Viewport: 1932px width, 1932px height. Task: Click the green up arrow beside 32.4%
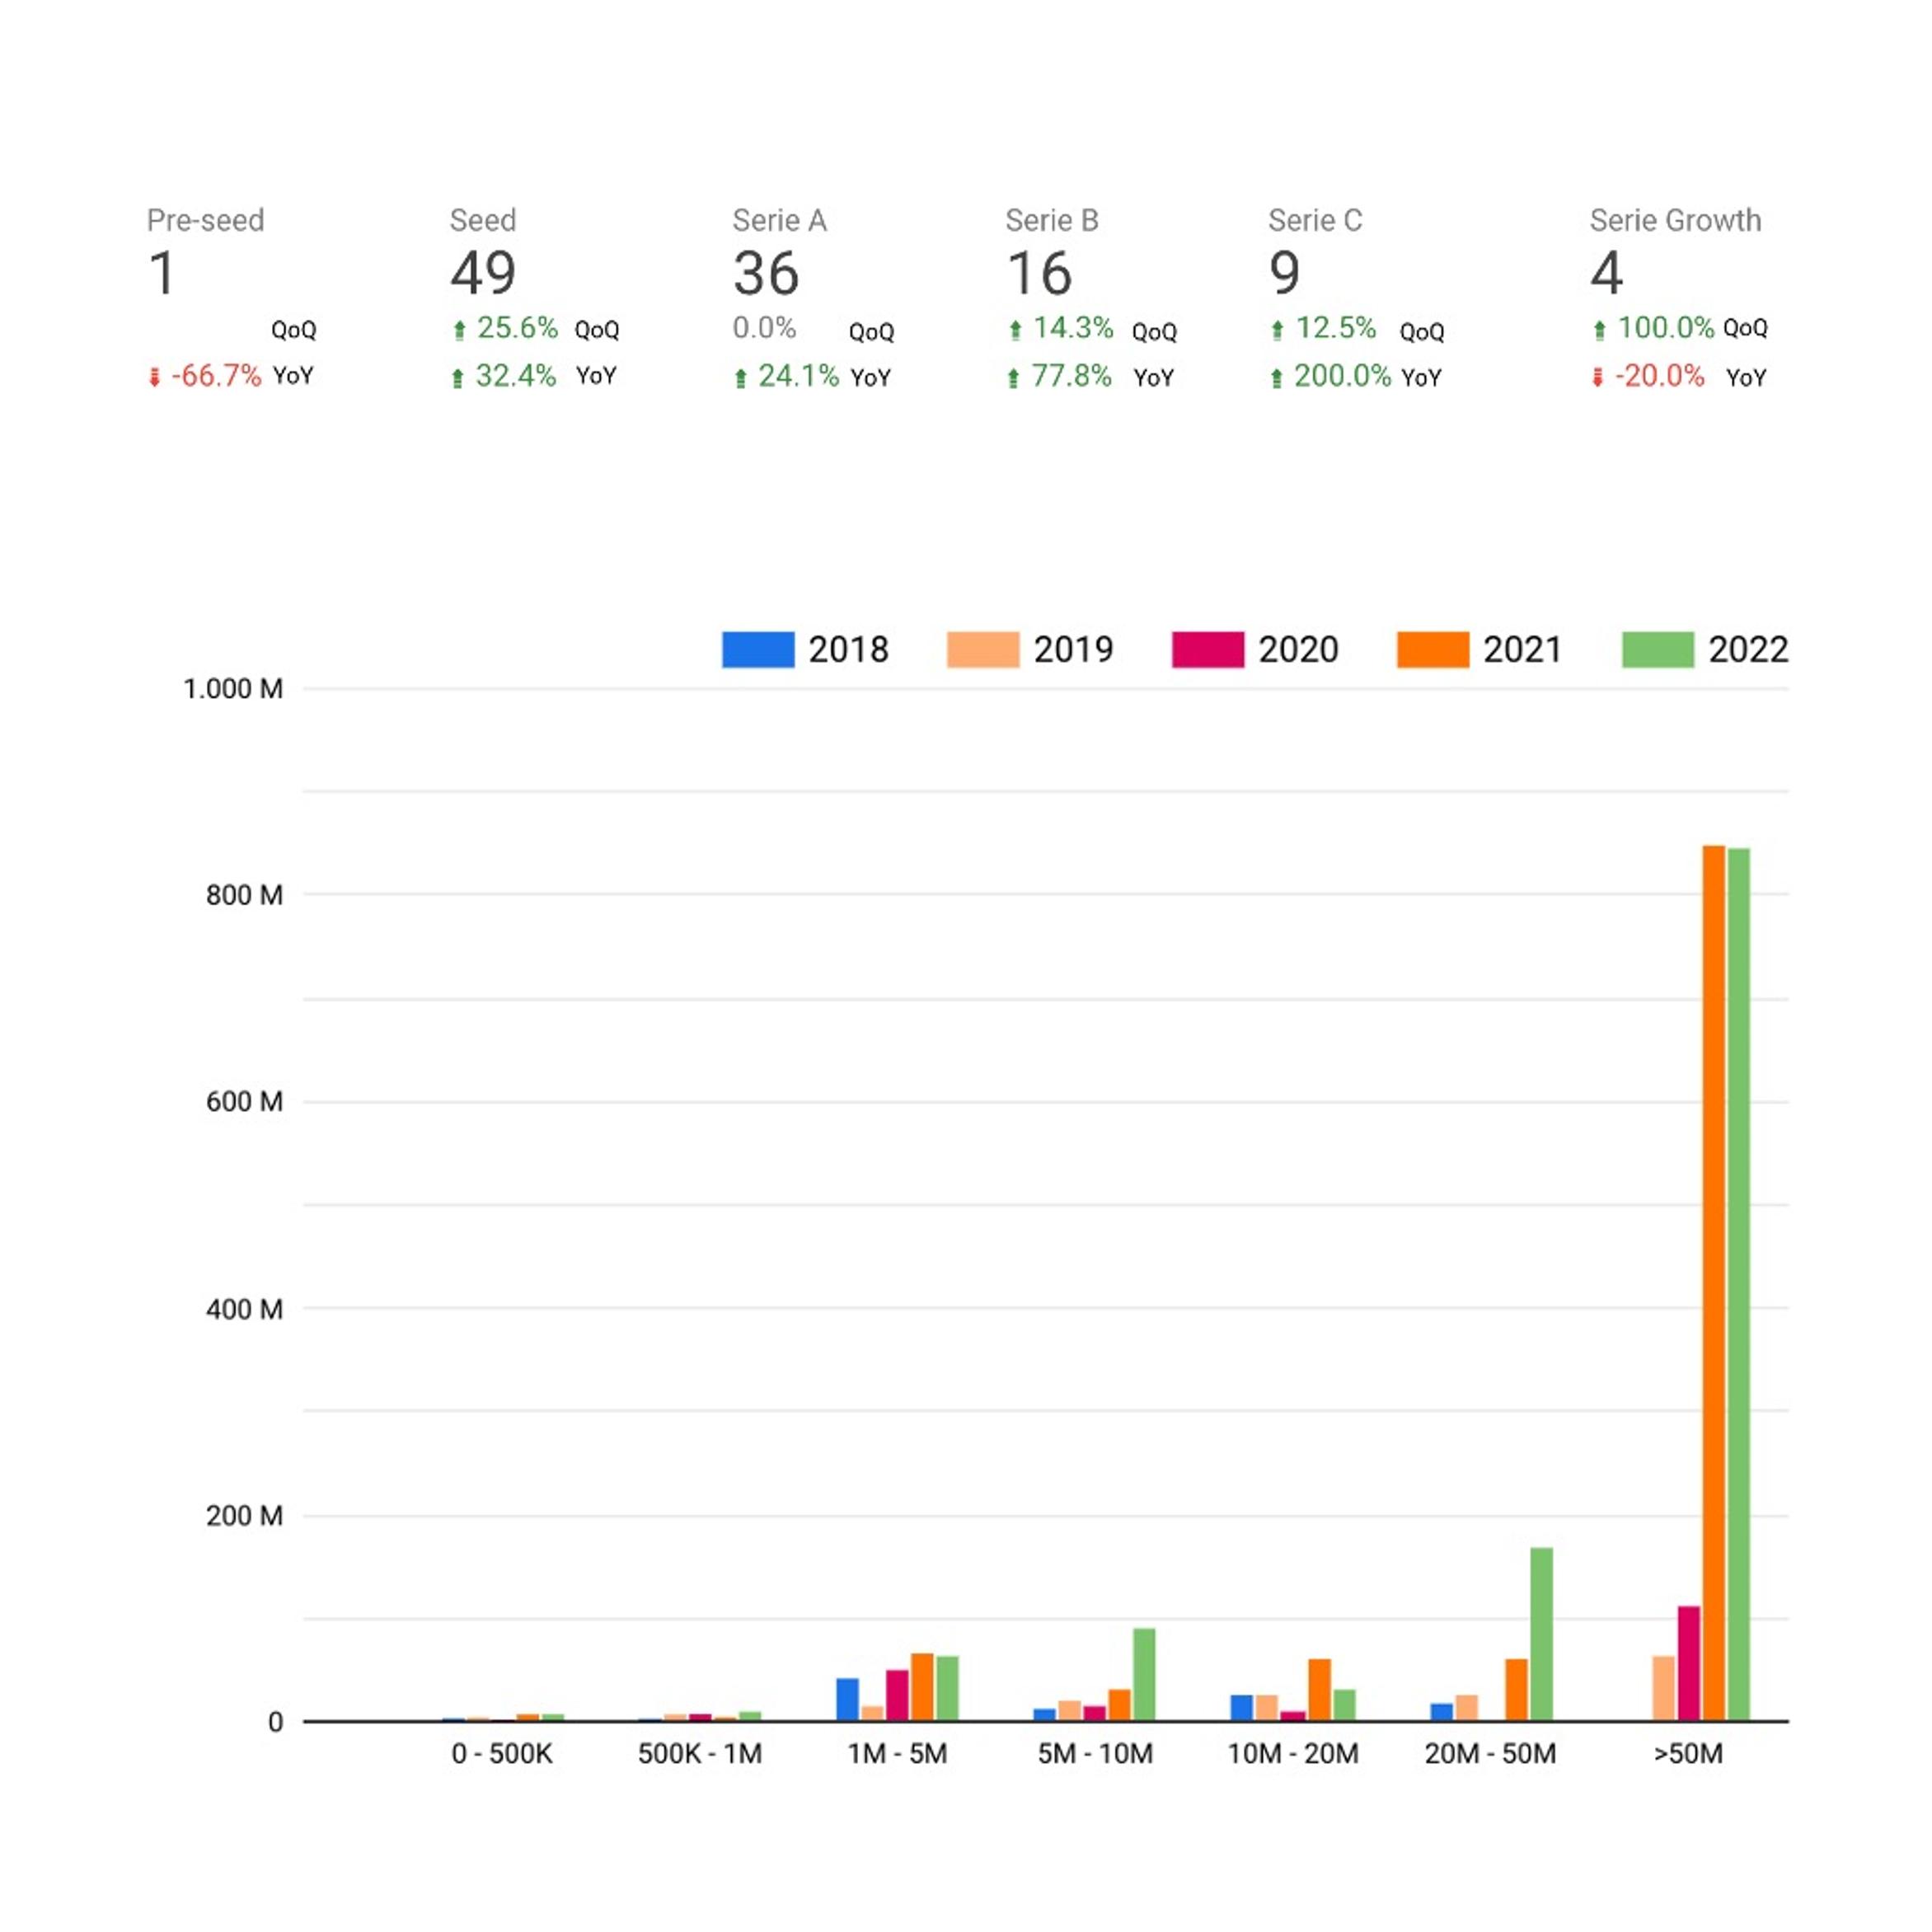coord(457,378)
